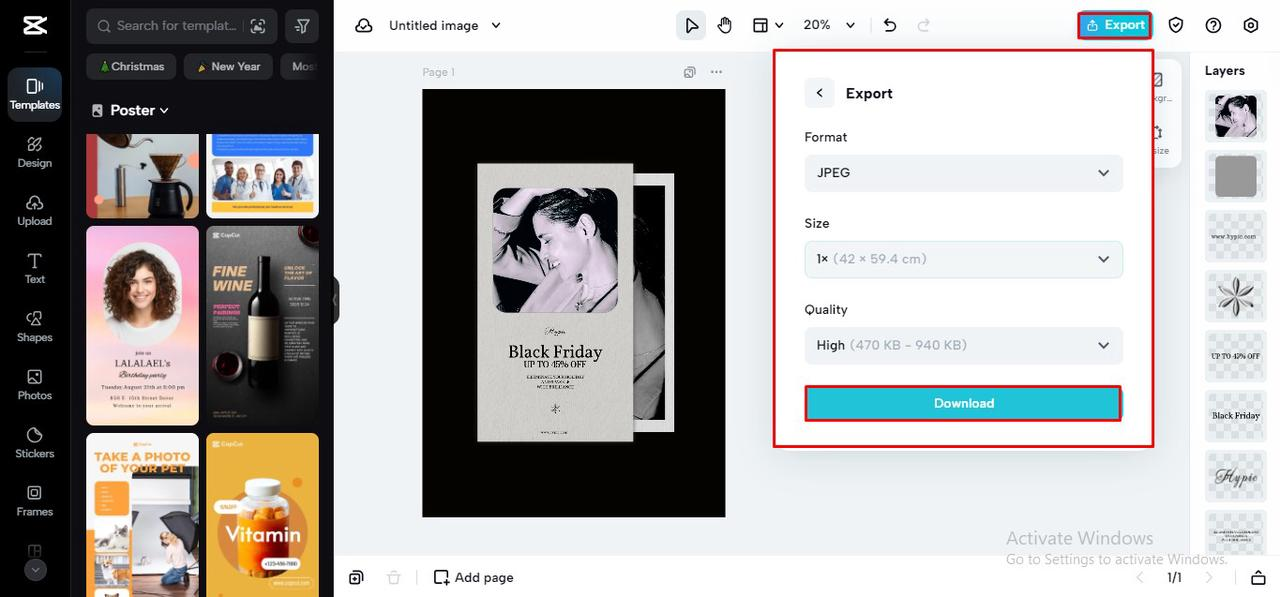
Task: Choose the Fine Wine poster template
Action: coord(263,325)
